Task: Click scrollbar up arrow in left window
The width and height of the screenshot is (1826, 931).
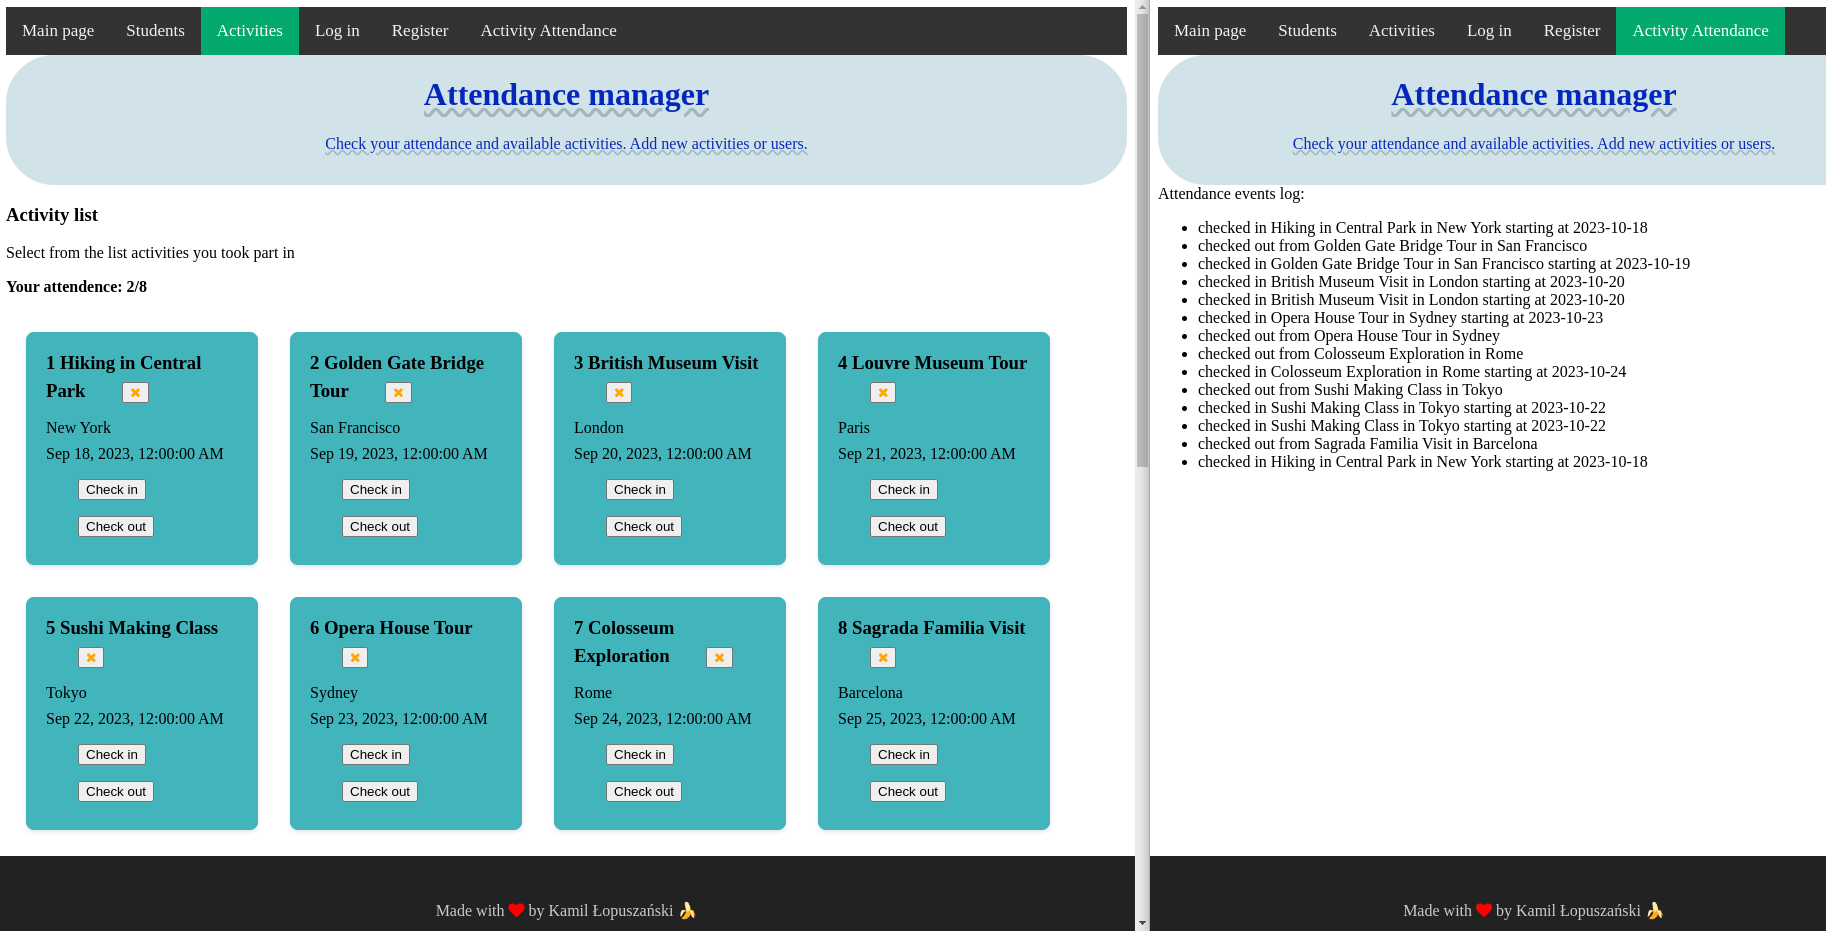Action: pyautogui.click(x=1142, y=6)
